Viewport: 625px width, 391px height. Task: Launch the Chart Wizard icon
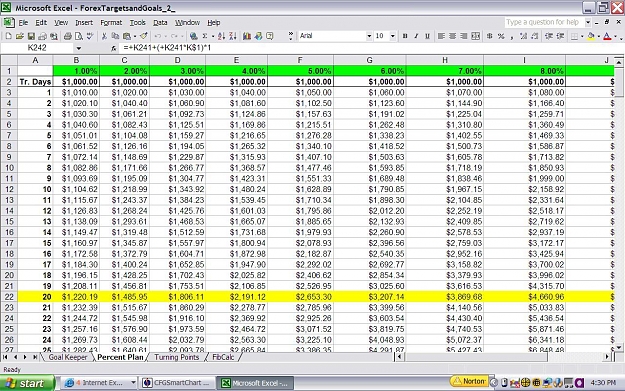(247, 36)
